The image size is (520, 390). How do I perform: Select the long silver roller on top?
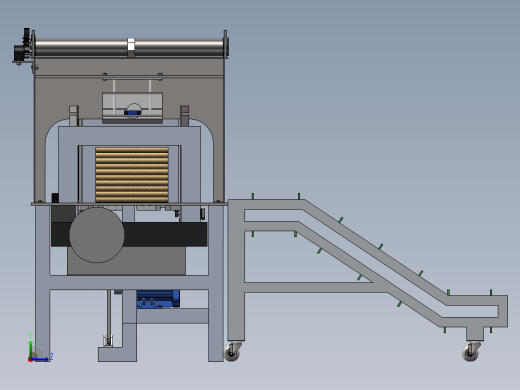129,48
